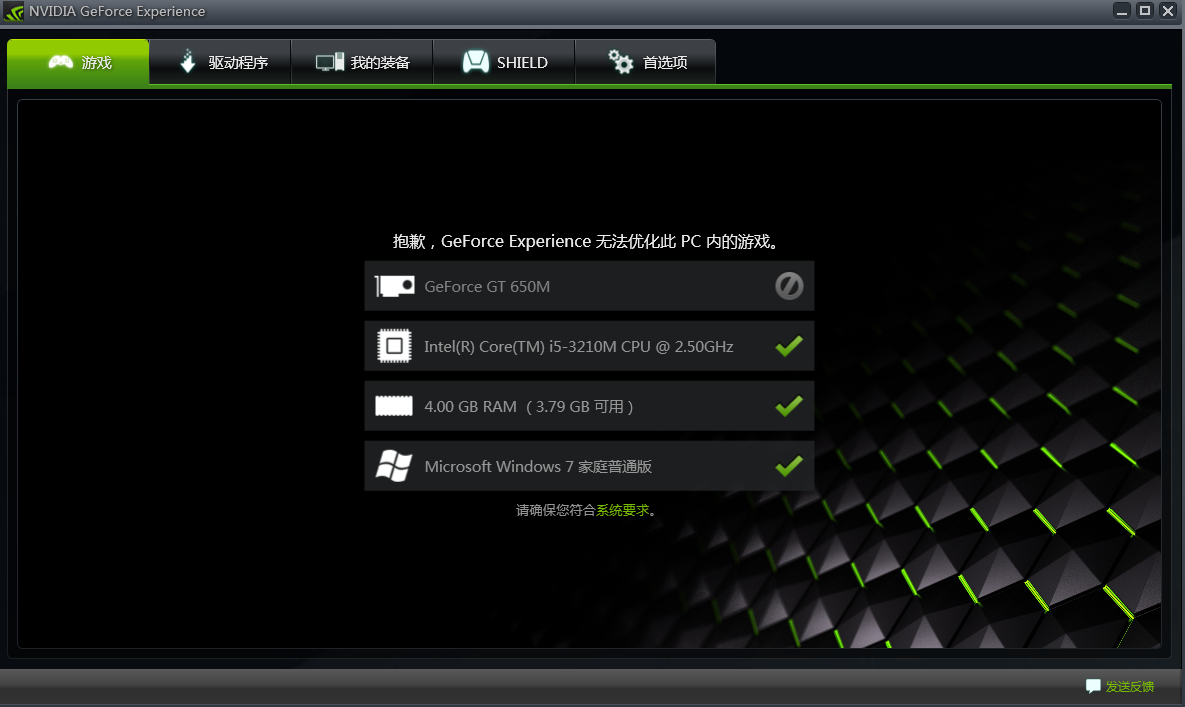
Task: Switch to the SHIELD tab
Action: point(504,62)
